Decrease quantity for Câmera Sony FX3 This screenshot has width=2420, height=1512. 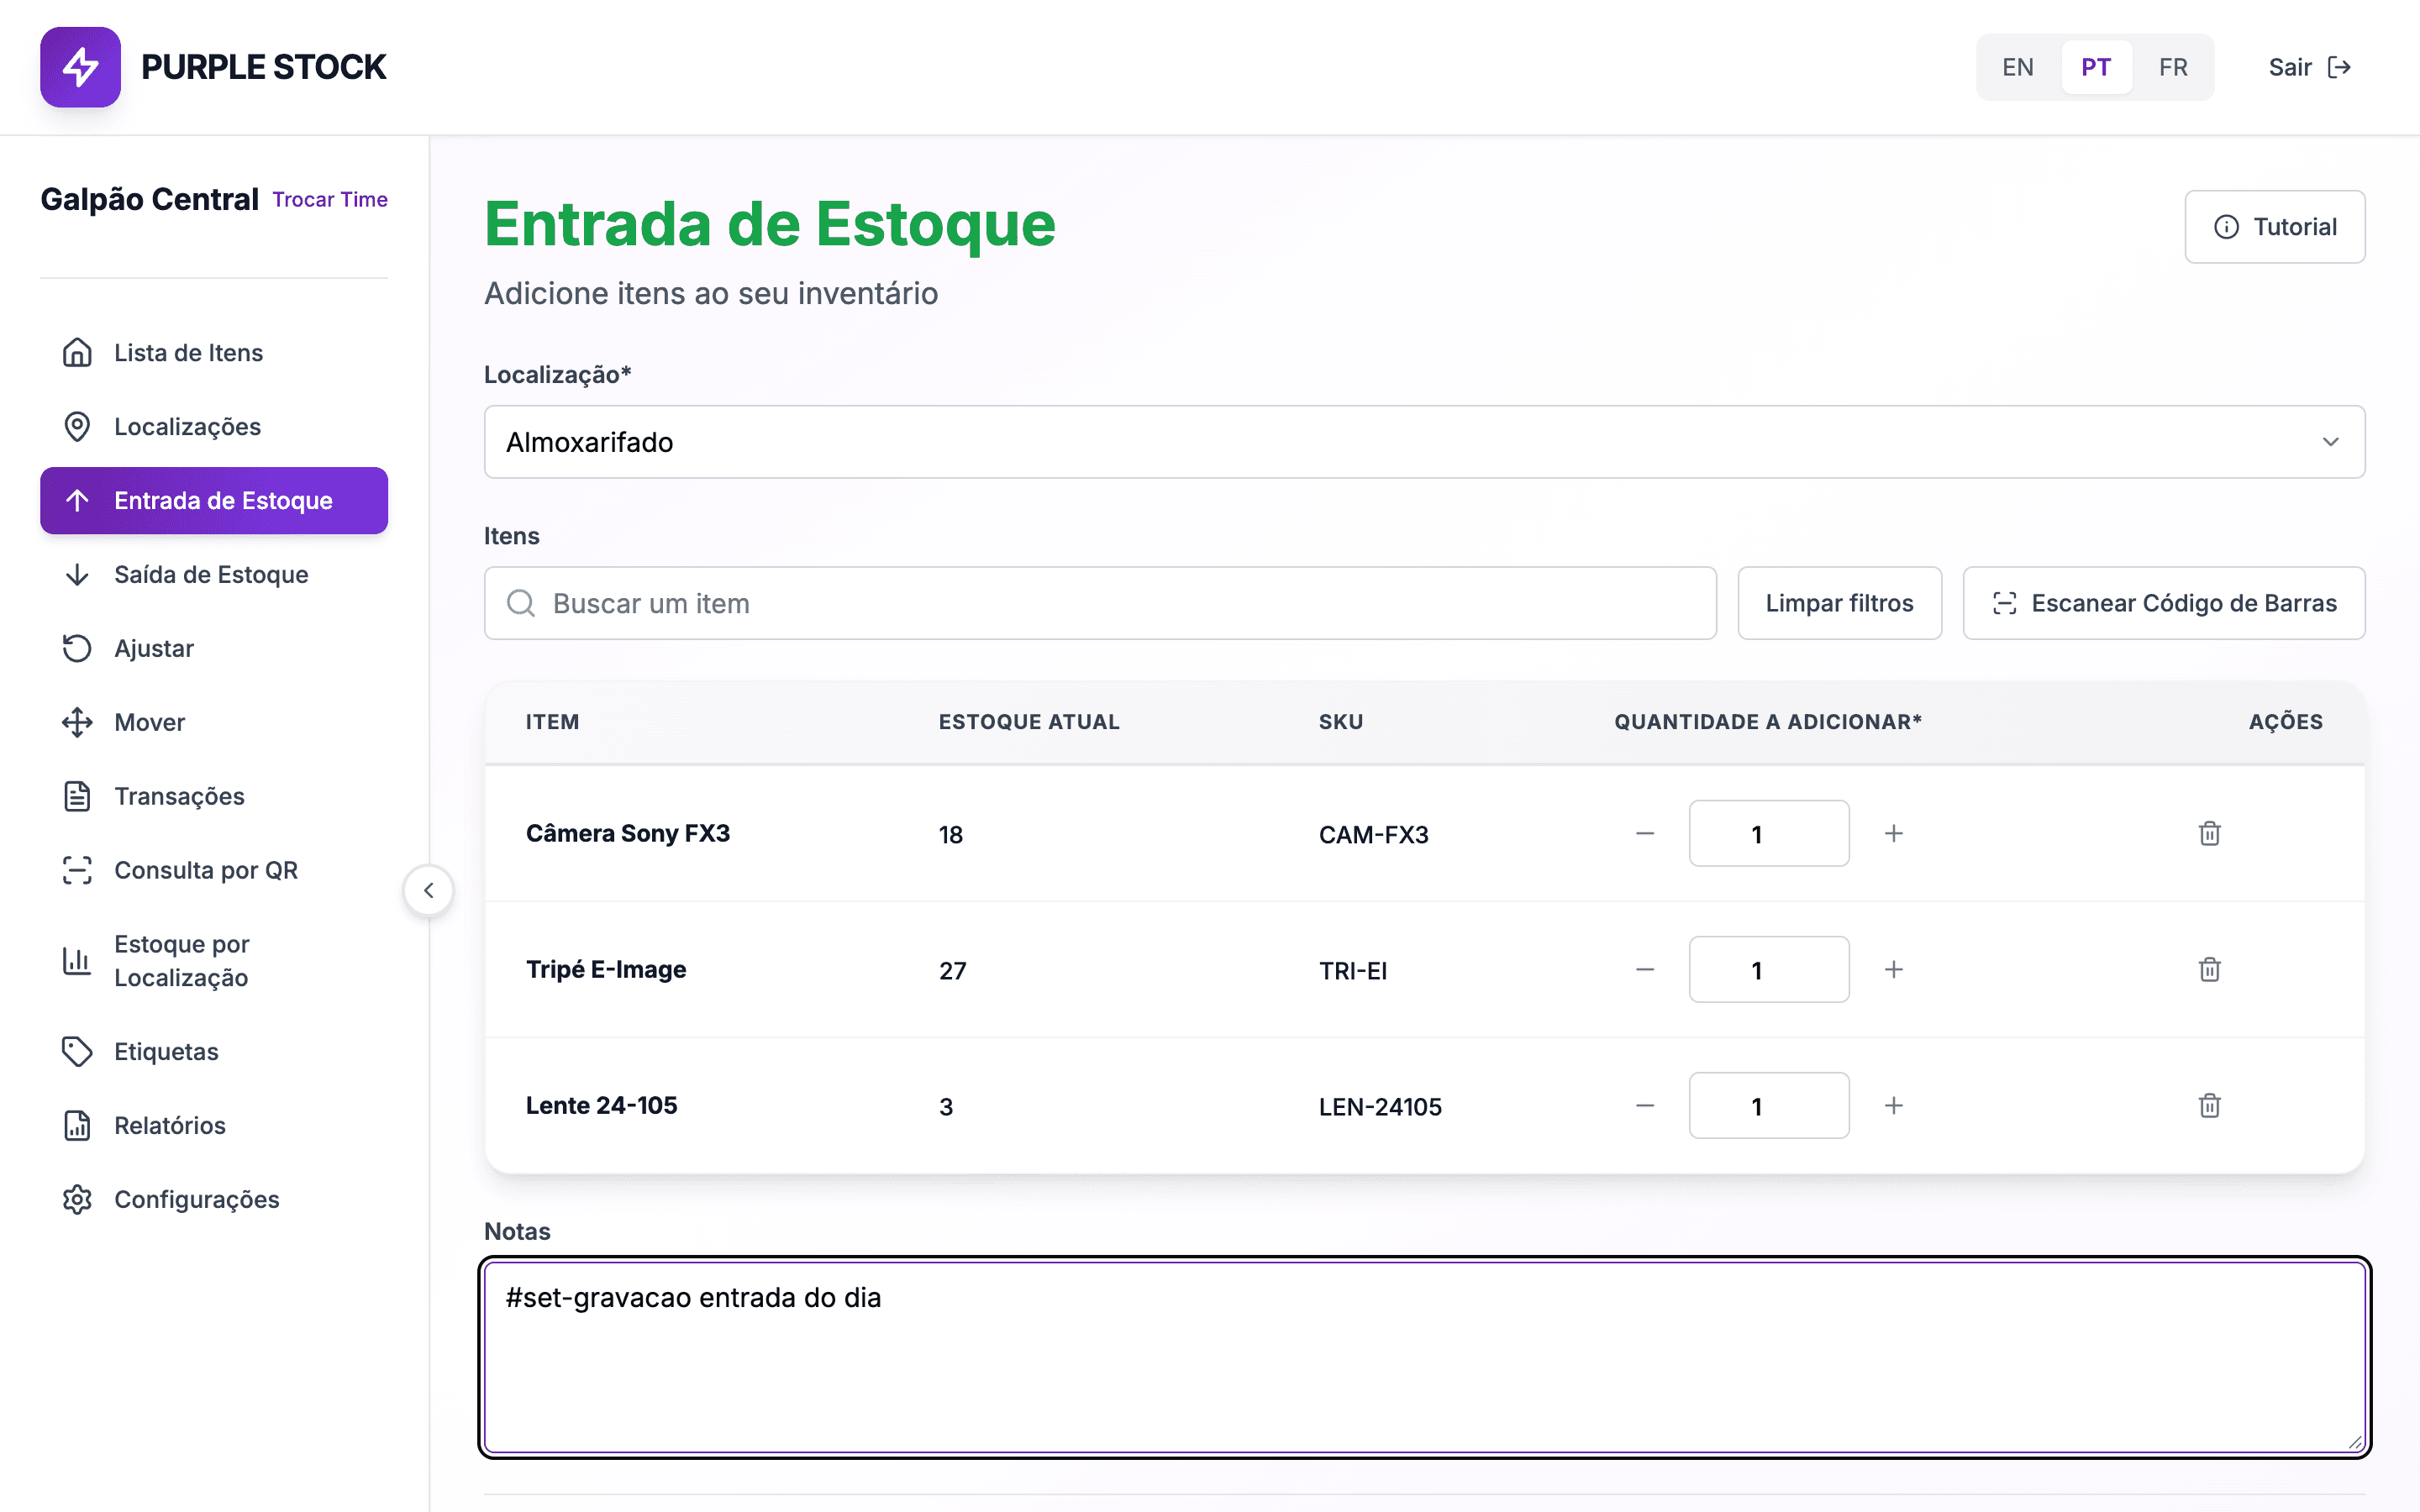tap(1645, 833)
